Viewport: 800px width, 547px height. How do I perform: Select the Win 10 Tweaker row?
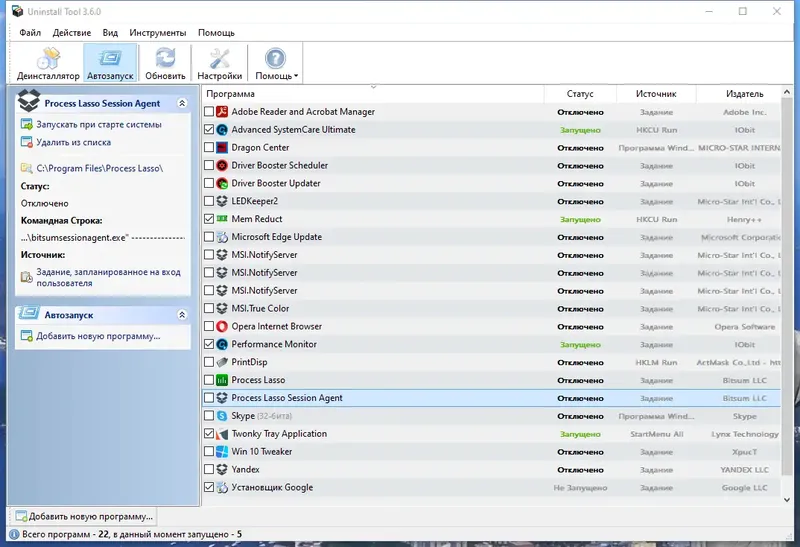(x=491, y=452)
